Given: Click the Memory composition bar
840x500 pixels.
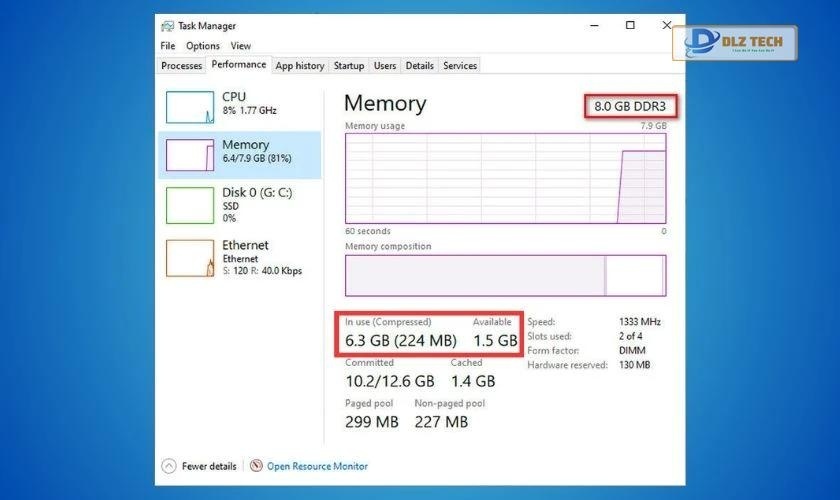Looking at the screenshot, I should [505, 275].
